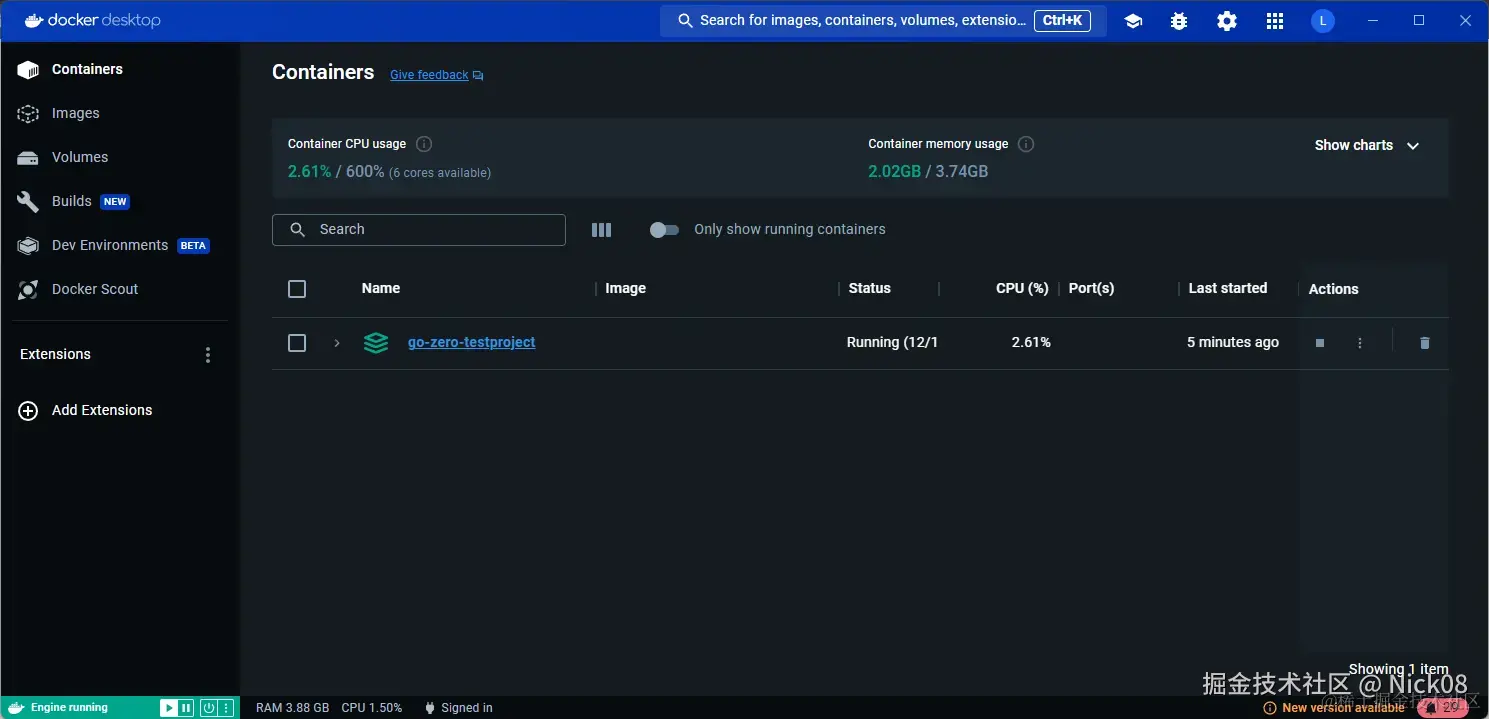
Task: Pause the Docker engine in status bar
Action: [186, 708]
